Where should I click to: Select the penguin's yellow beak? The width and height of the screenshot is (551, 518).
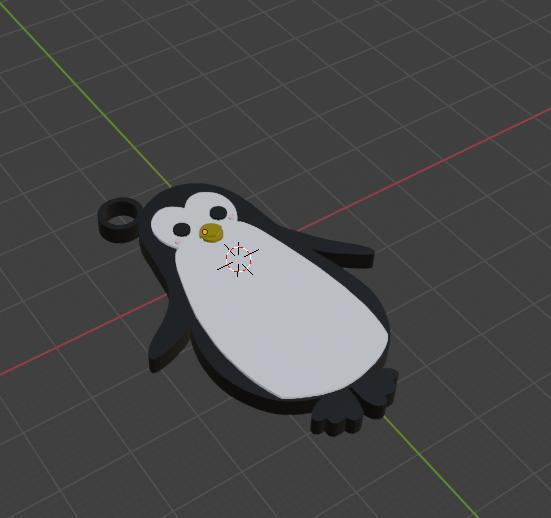tap(212, 233)
